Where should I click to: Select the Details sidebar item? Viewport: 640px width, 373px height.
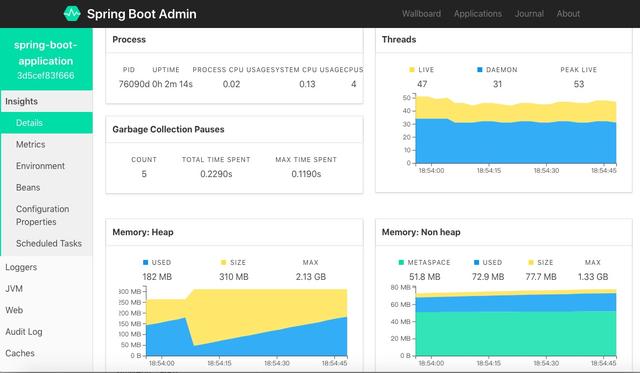pos(47,123)
